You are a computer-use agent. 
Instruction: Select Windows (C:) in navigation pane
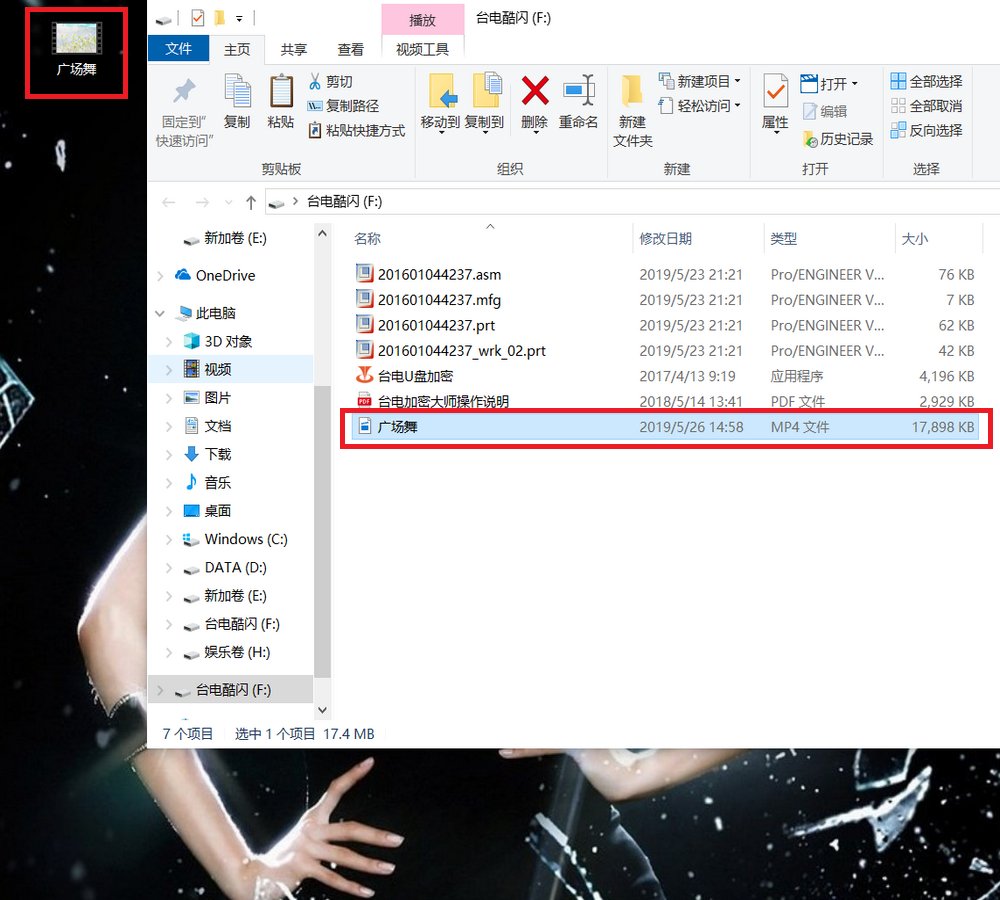[245, 539]
